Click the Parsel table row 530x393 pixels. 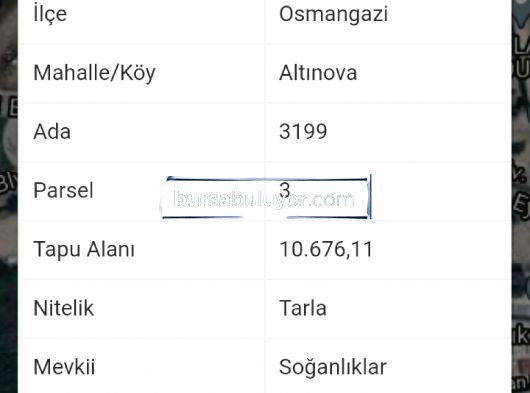[265, 191]
